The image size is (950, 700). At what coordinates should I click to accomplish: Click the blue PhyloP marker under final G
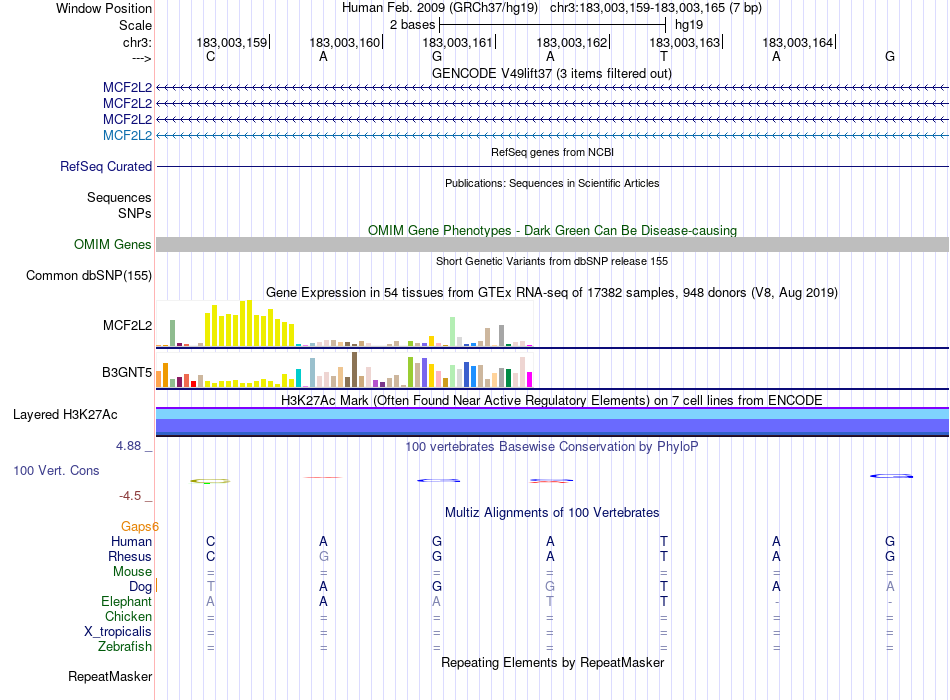coord(891,476)
